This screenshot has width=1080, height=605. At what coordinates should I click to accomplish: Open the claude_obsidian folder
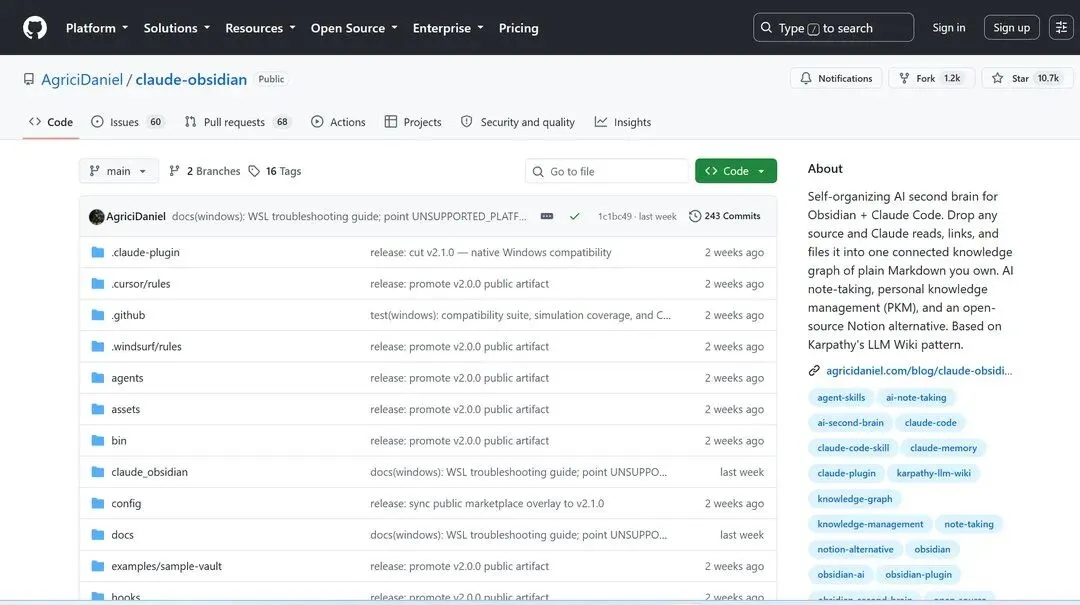(149, 472)
